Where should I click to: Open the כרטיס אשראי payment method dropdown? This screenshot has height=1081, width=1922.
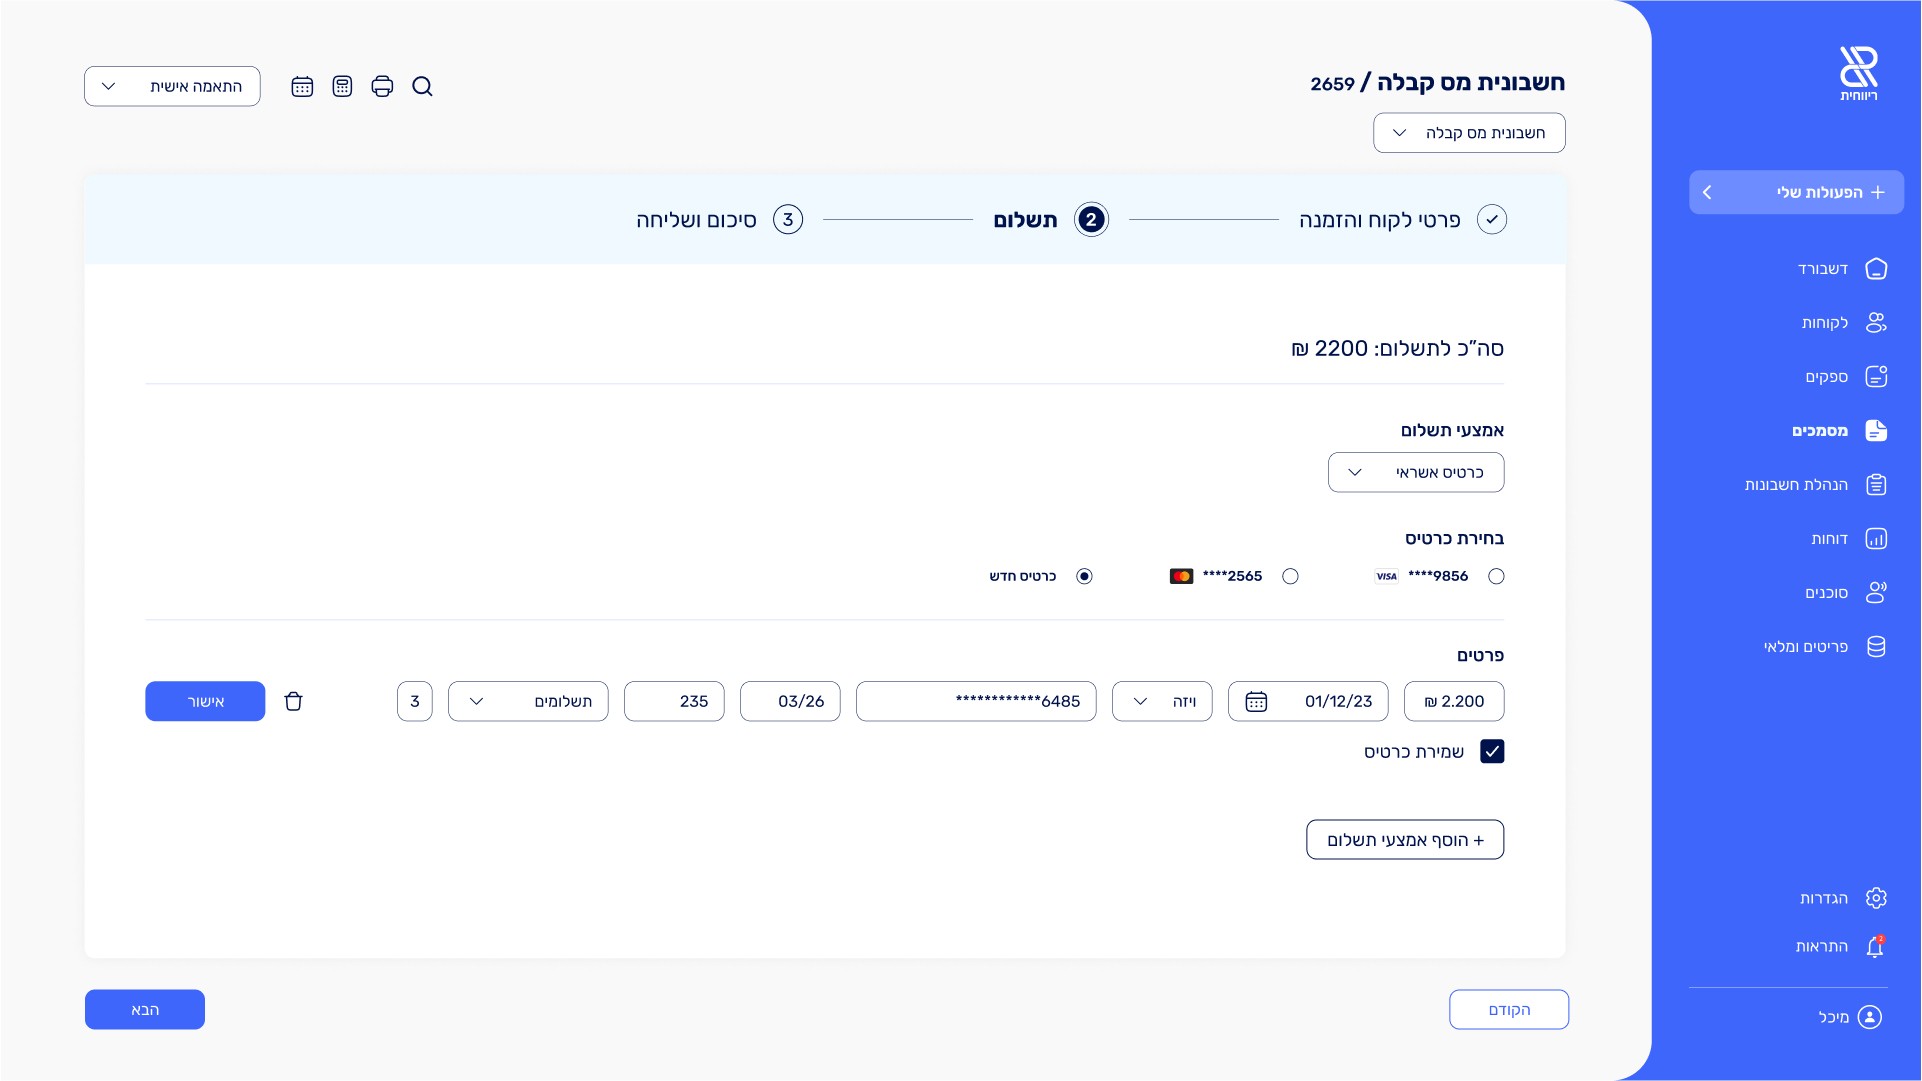point(1415,472)
